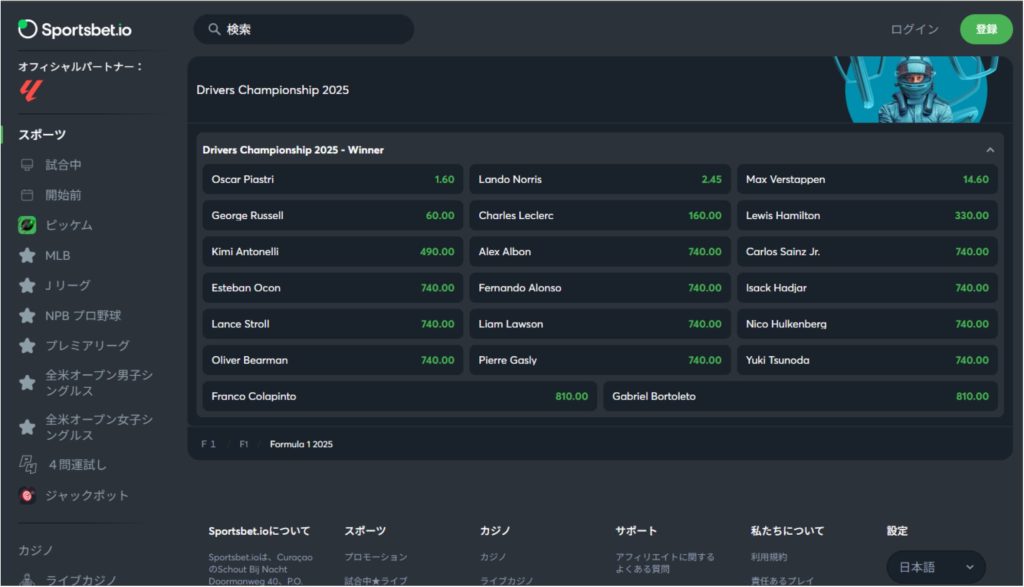This screenshot has width=1024, height=587.
Task: Select the カジノ sidebar section heading
Action: pyautogui.click(x=35, y=550)
